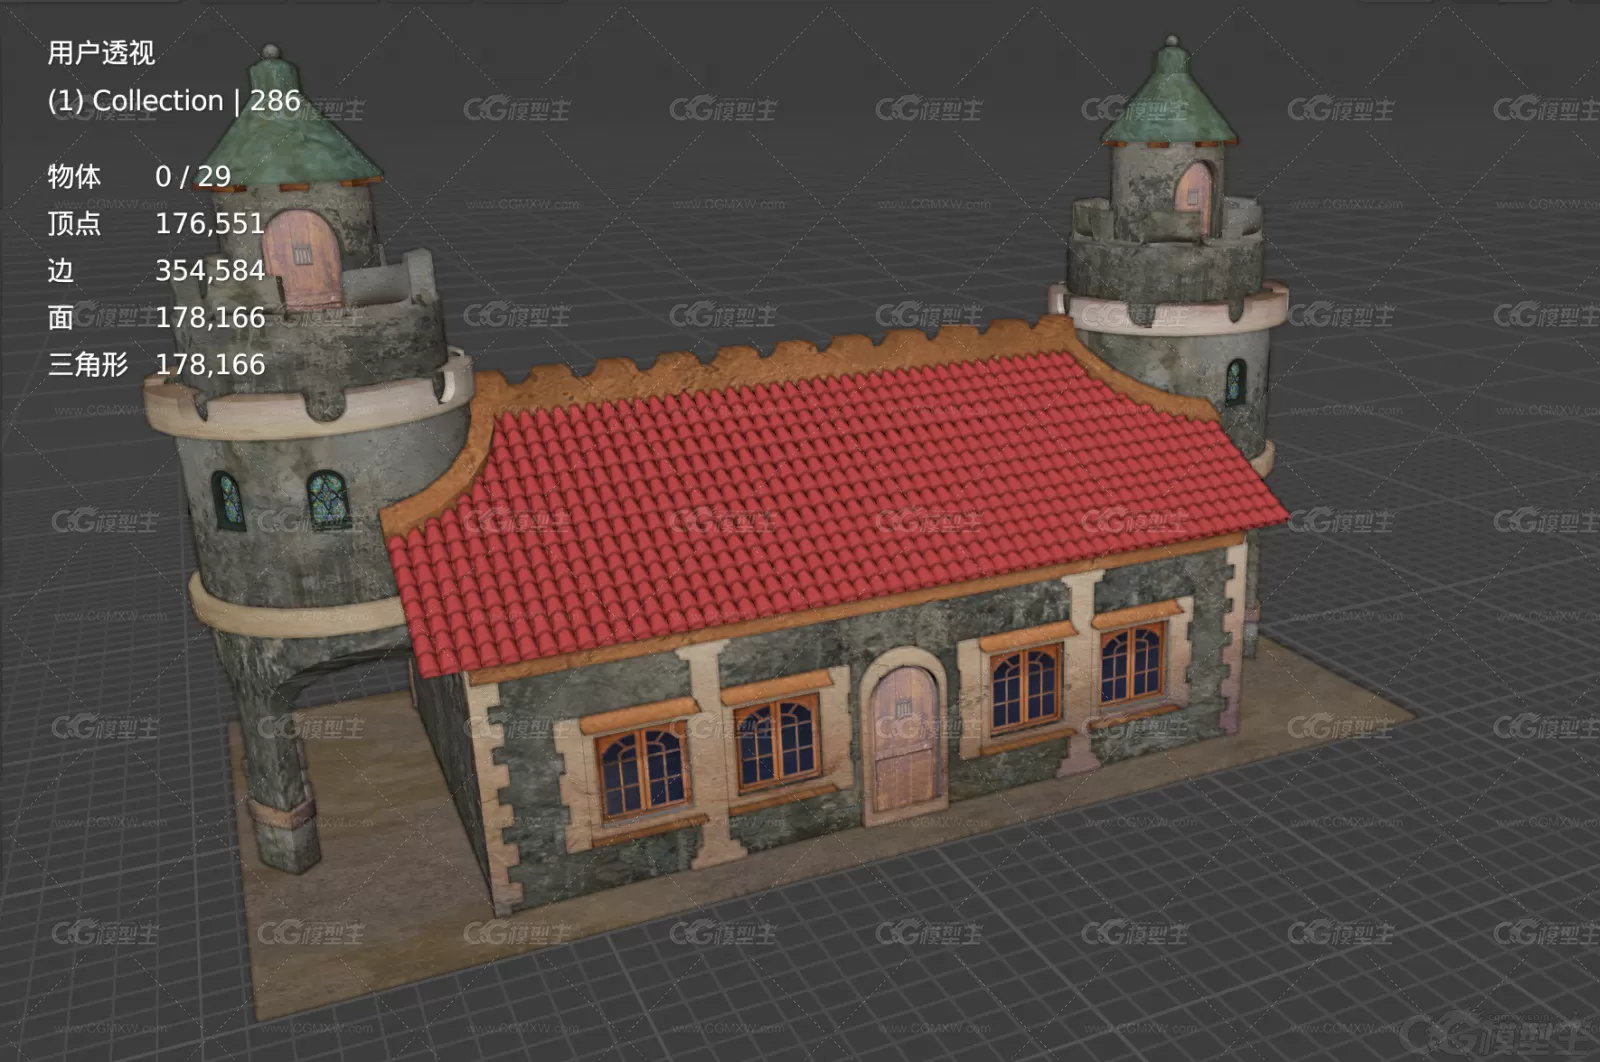1600x1062 pixels.
Task: Click the faces value '178,166' beside 面
Action: [x=210, y=317]
